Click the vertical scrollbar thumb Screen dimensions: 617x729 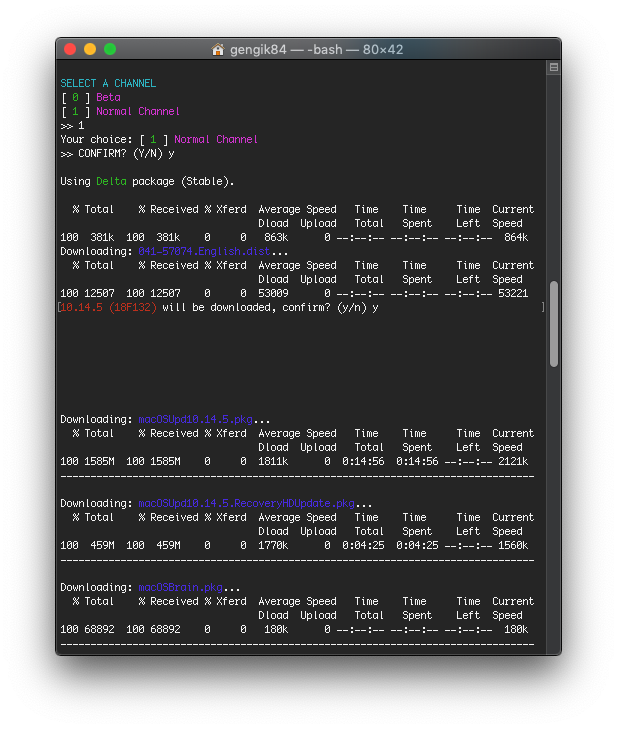553,324
